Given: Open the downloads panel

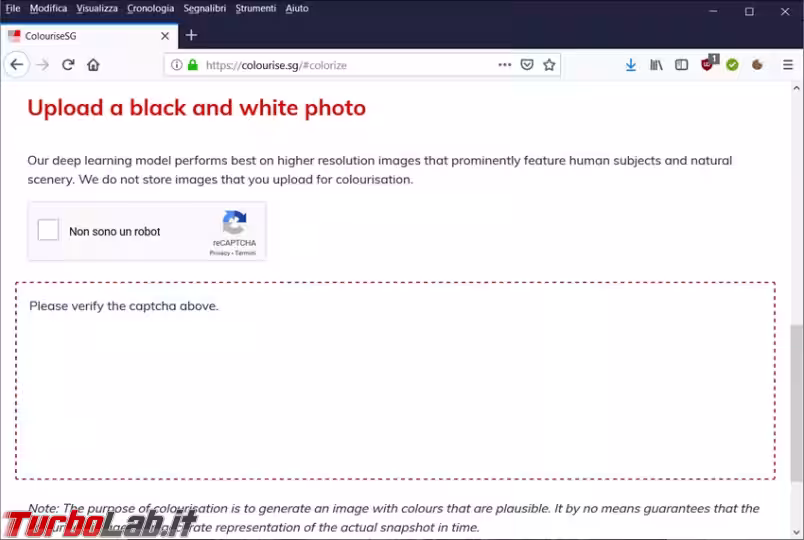Looking at the screenshot, I should coord(631,65).
